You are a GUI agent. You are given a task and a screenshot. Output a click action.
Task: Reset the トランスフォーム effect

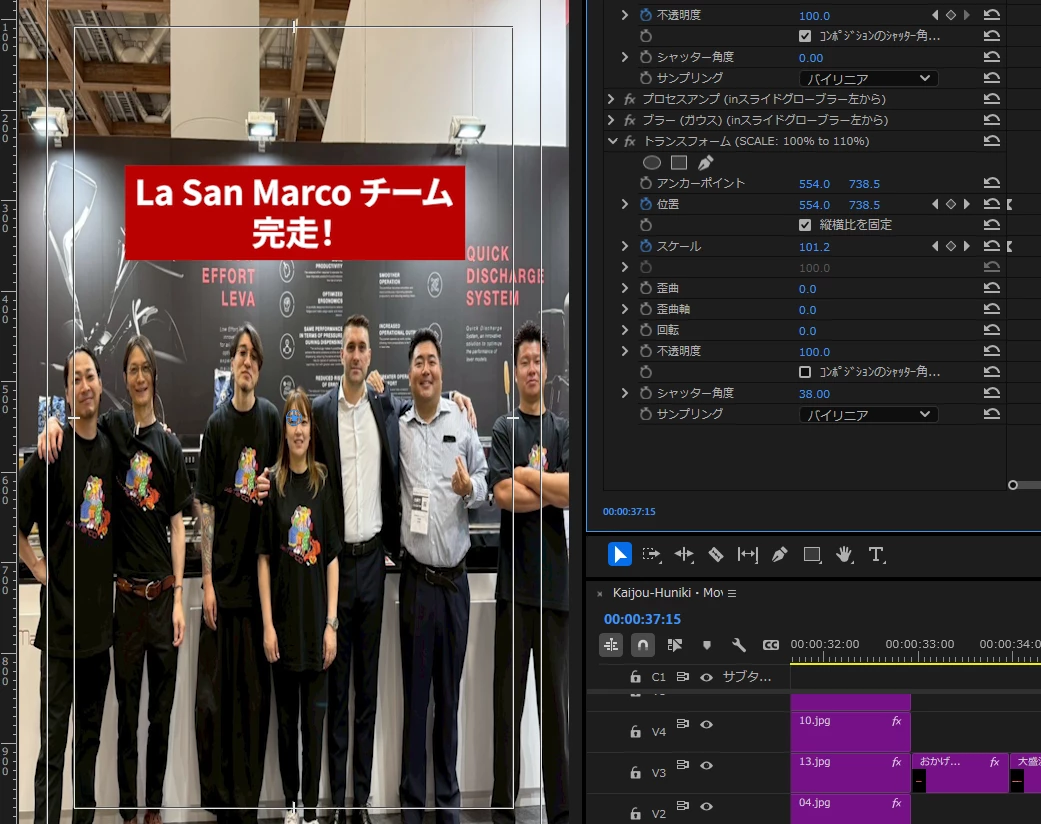[x=991, y=141]
